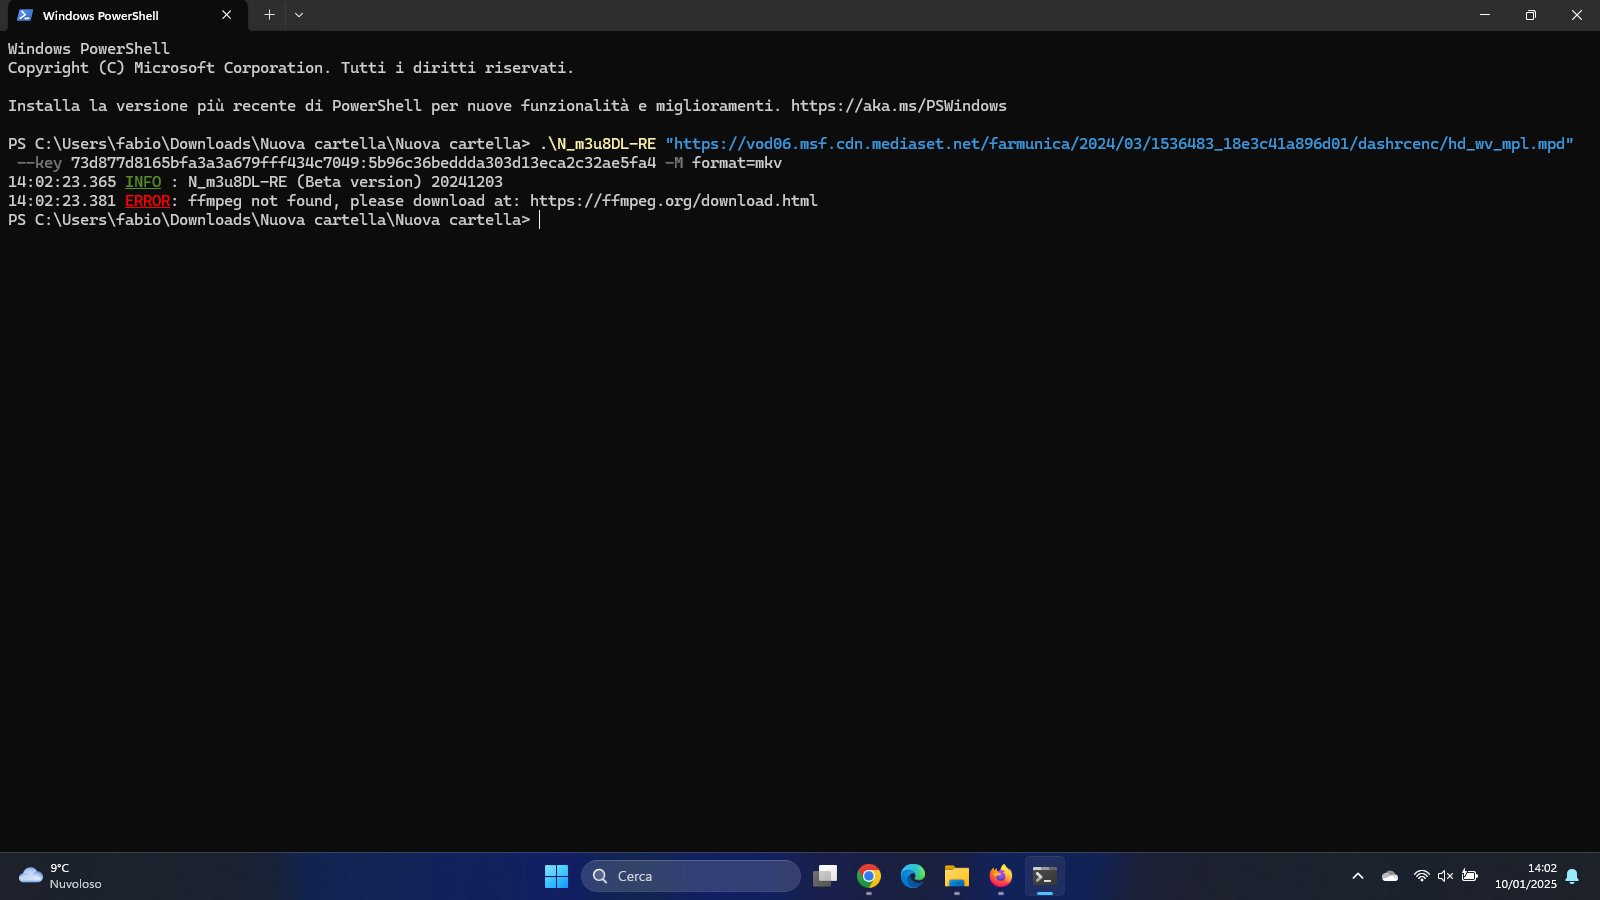Launch Microsoft Edge from the taskbar
1600x900 pixels.
click(x=913, y=876)
